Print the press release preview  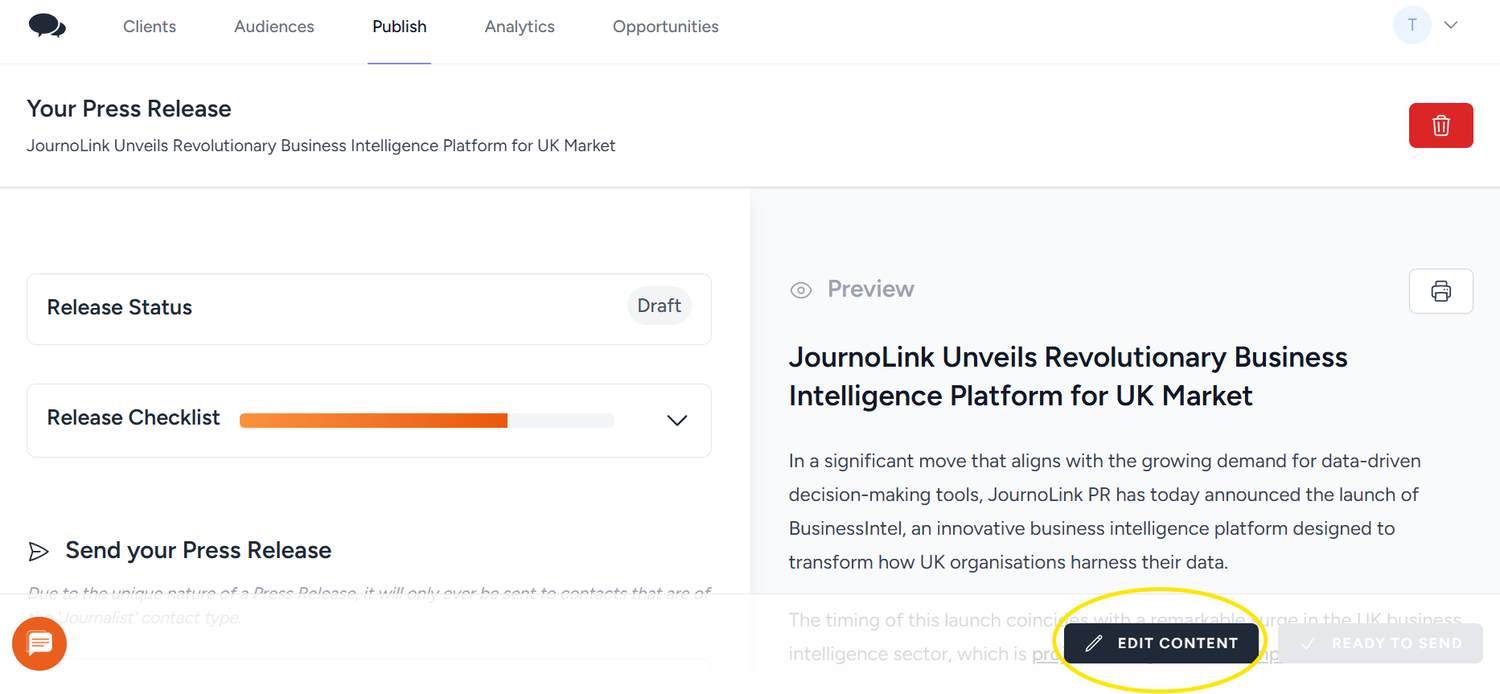[1440, 291]
